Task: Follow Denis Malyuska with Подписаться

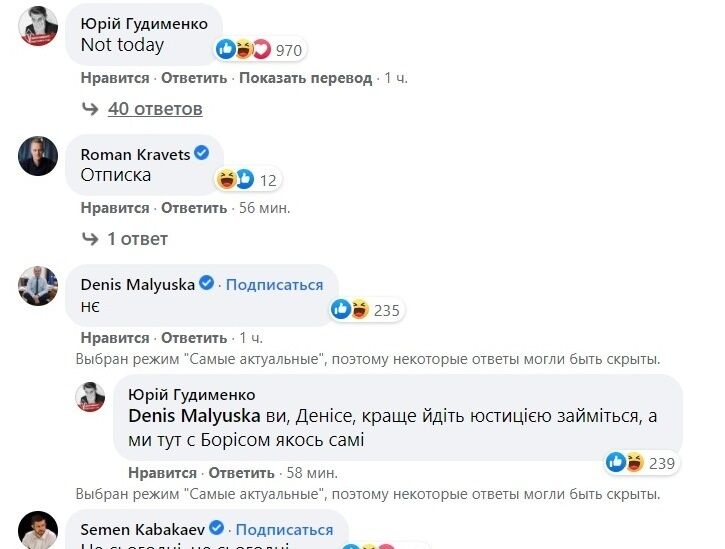Action: (x=274, y=285)
